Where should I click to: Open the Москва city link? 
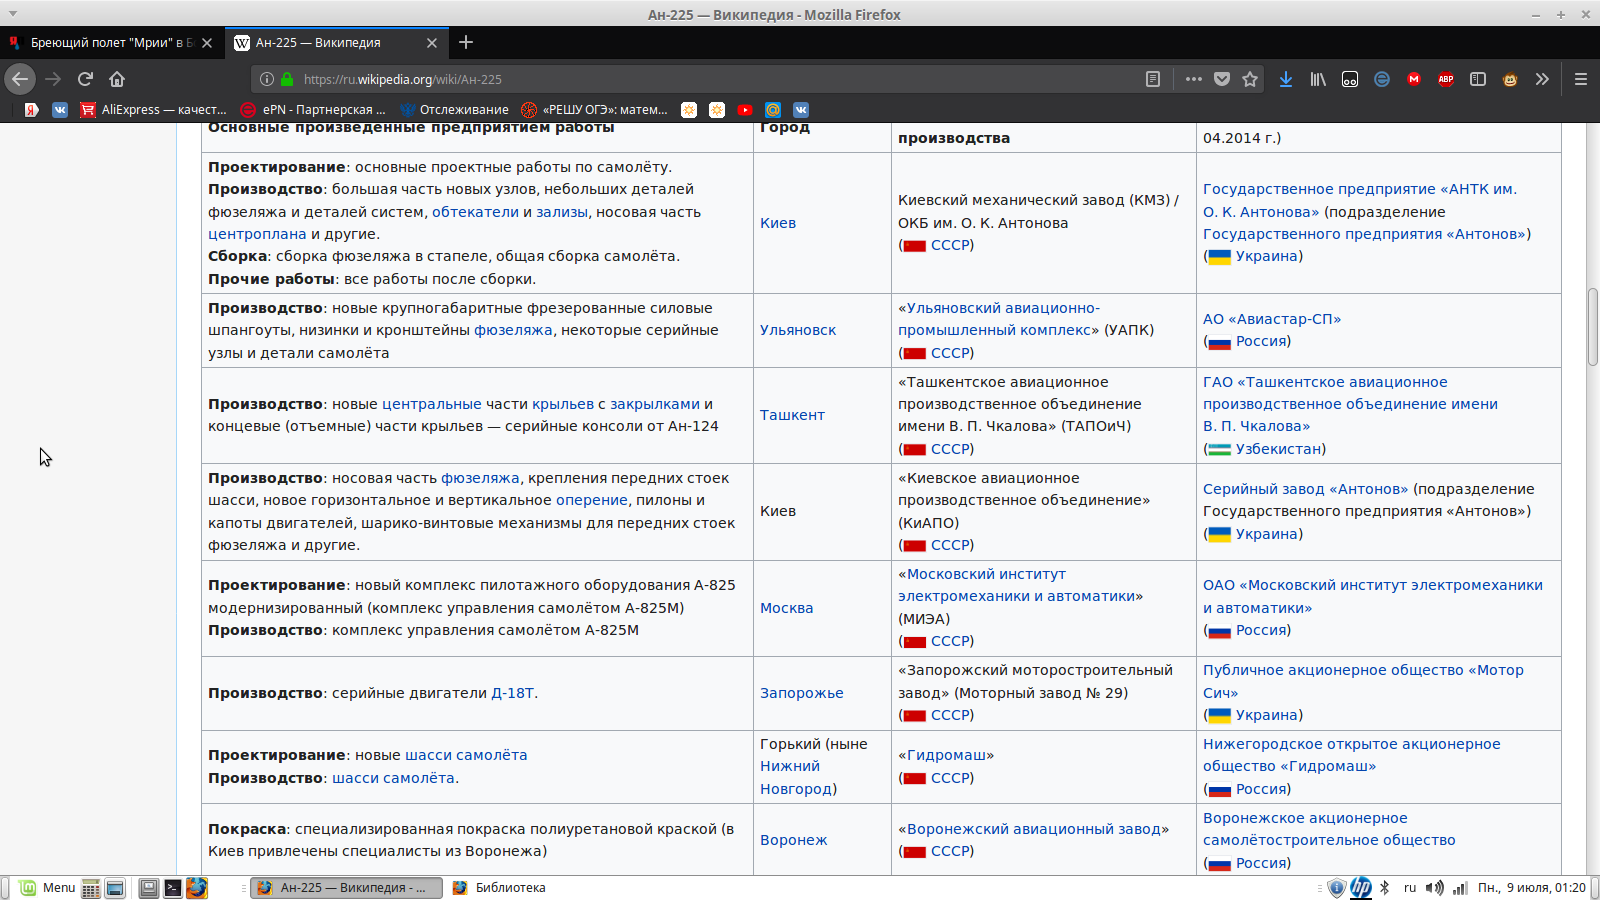tap(787, 608)
